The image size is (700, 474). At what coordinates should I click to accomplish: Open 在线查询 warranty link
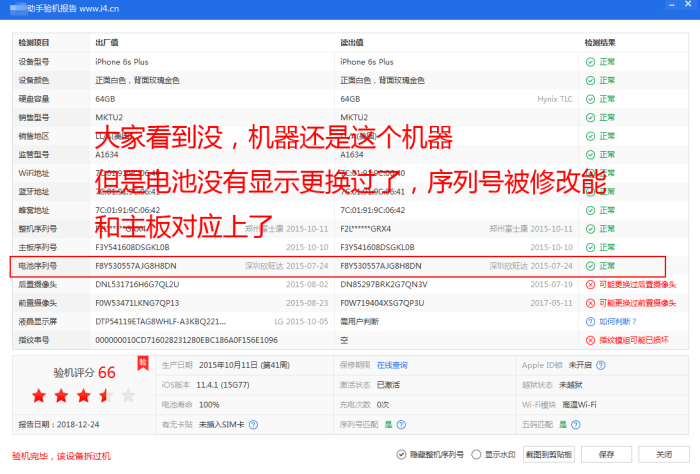coord(392,365)
